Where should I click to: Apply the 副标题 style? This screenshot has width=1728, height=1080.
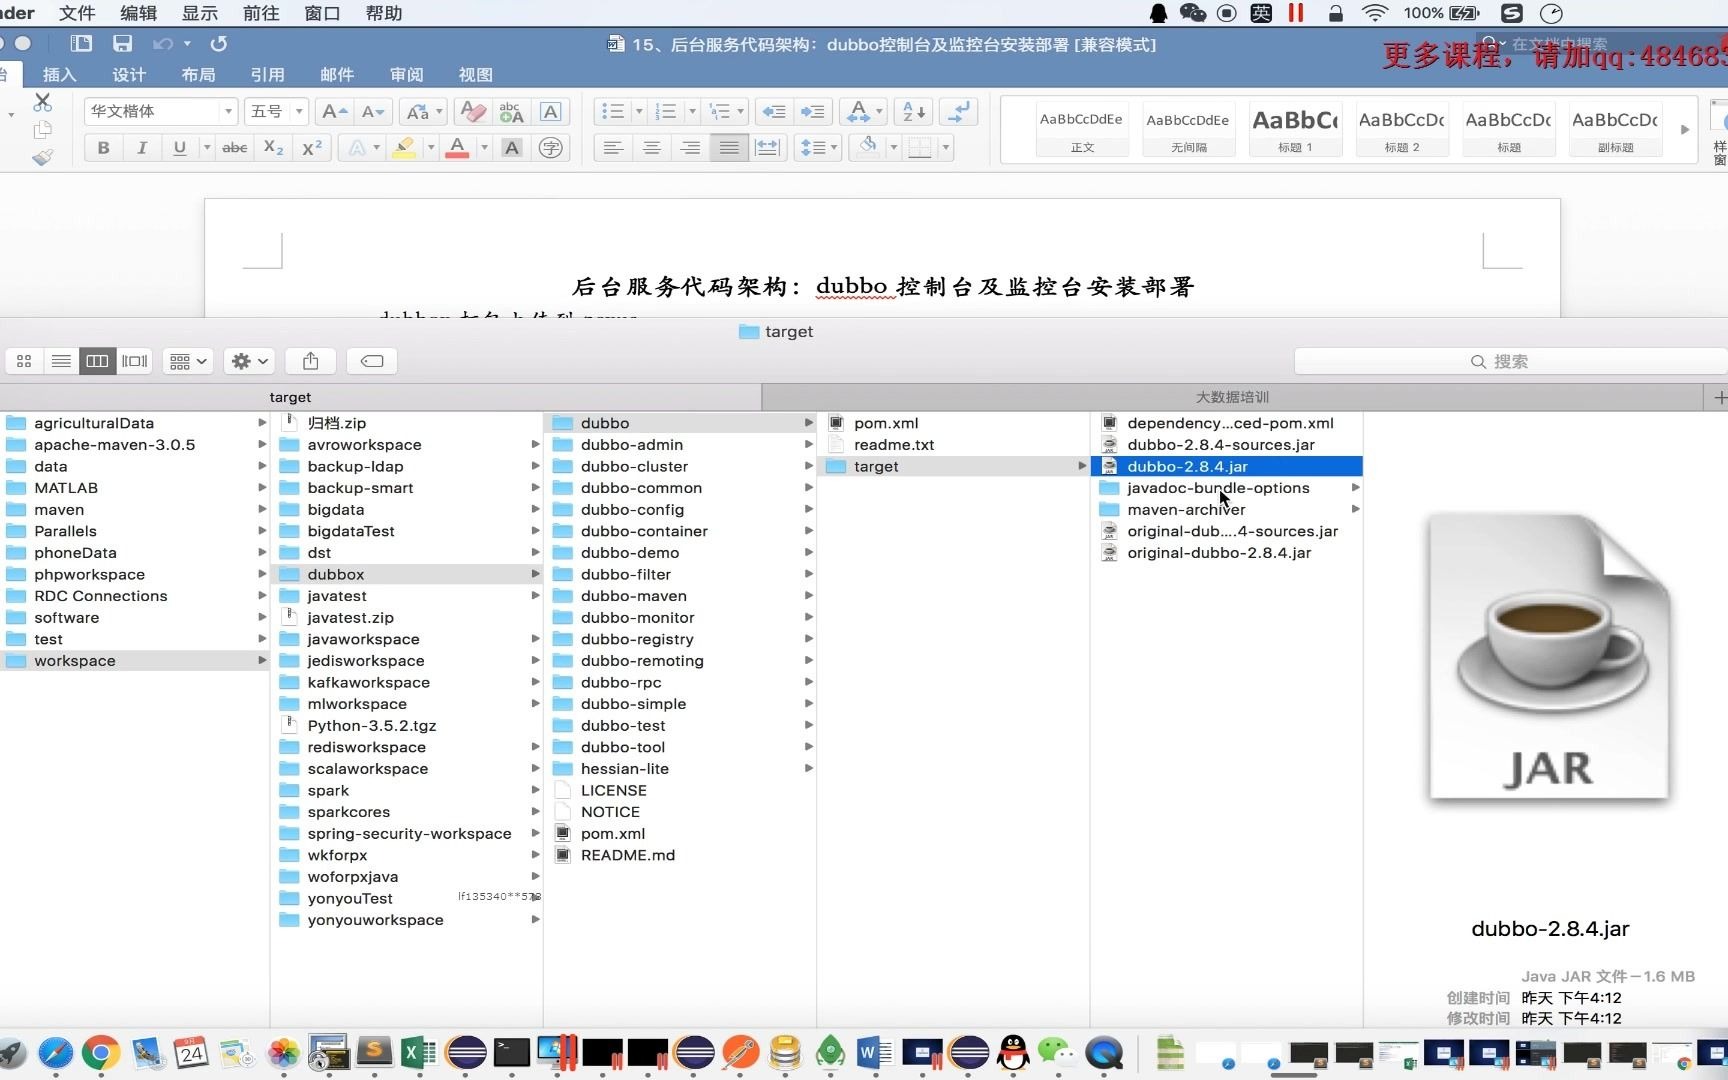click(1615, 129)
